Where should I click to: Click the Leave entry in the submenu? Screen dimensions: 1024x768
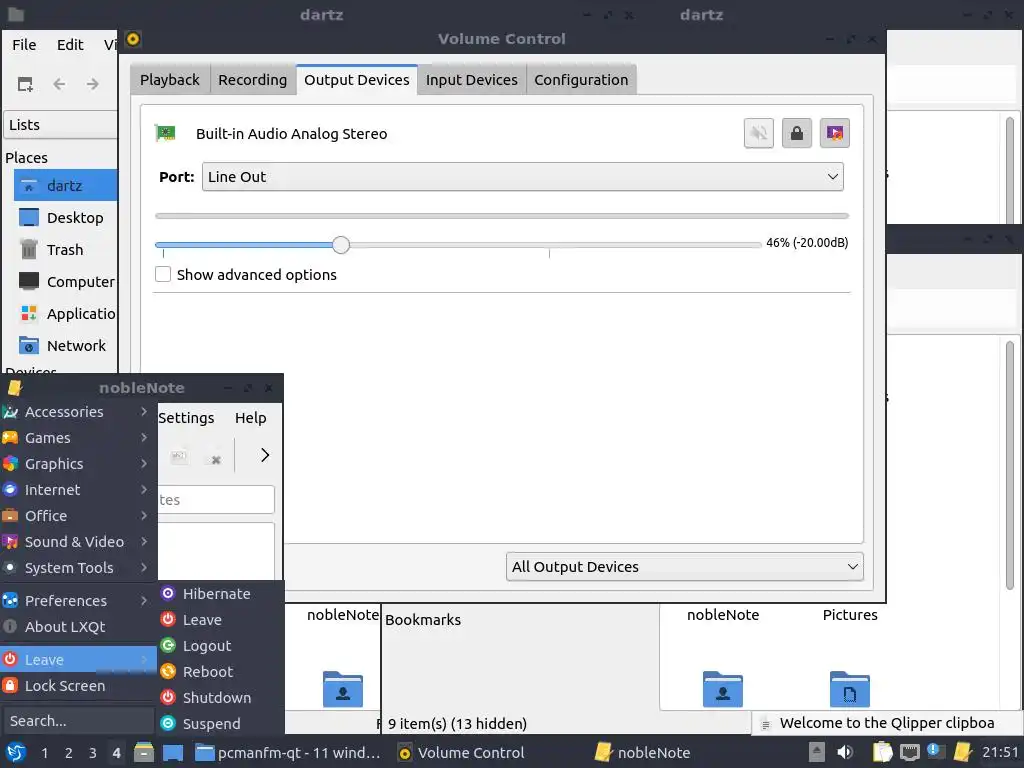click(221, 620)
